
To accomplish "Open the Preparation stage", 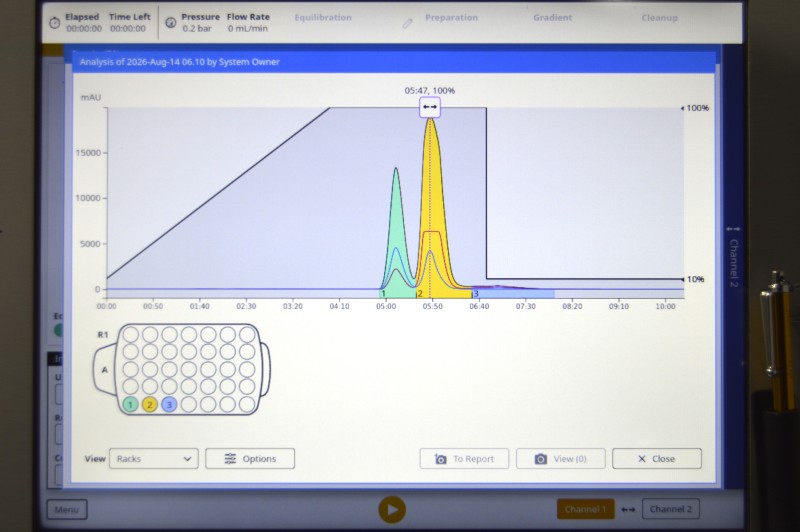I will click(452, 18).
